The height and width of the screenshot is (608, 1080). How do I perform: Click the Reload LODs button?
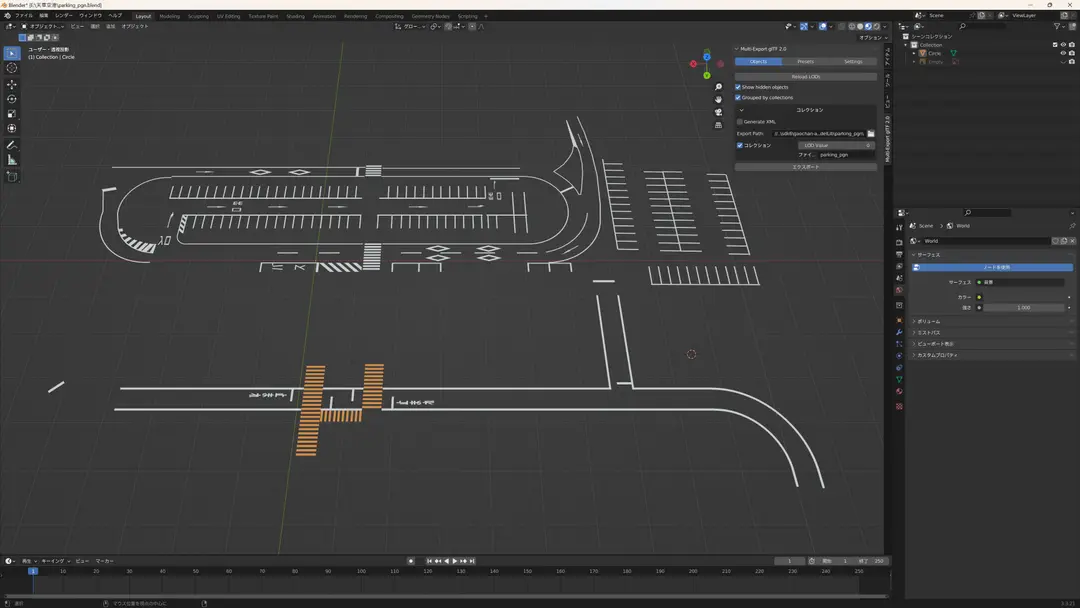pos(805,76)
